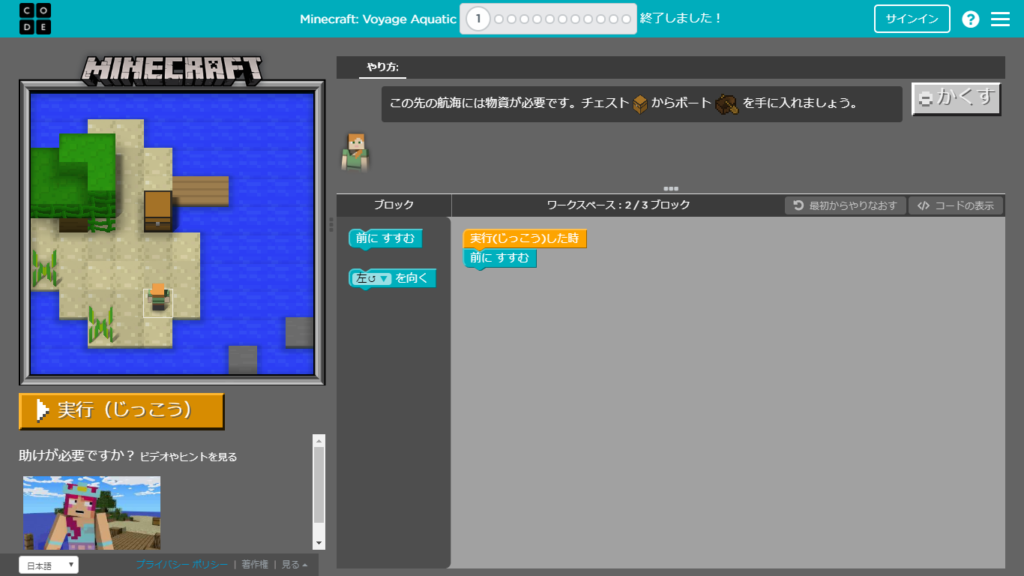This screenshot has width=1024, height=576.
Task: Click the chest icon in the instructions
Action: point(640,103)
